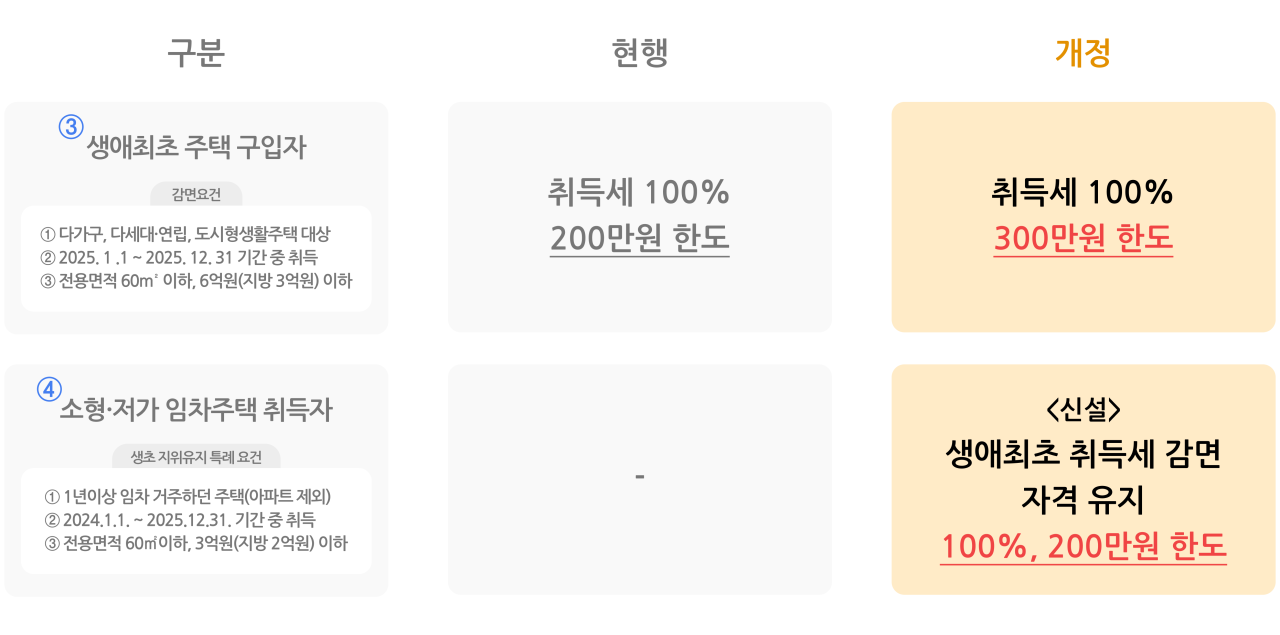The width and height of the screenshot is (1280, 635).
Task: Click the 전용면적 60m² 이하, 6억원 line
Action: 196,281
